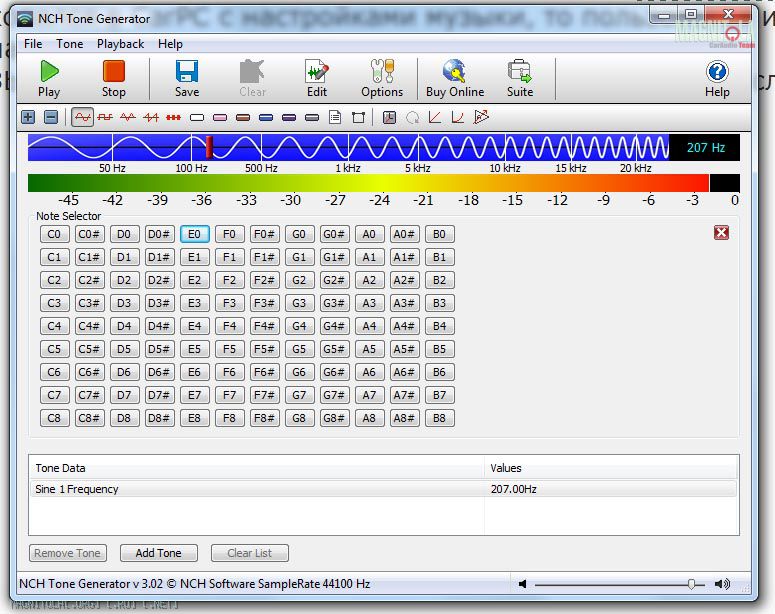Open the File menu
The height and width of the screenshot is (614, 775).
tap(33, 44)
